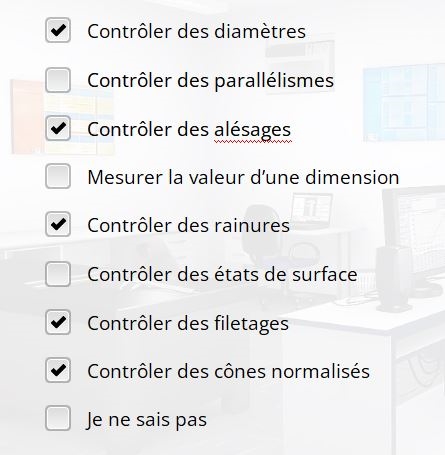The image size is (445, 455).
Task: Check the Je ne sais pas checkbox
Action: tap(58, 418)
